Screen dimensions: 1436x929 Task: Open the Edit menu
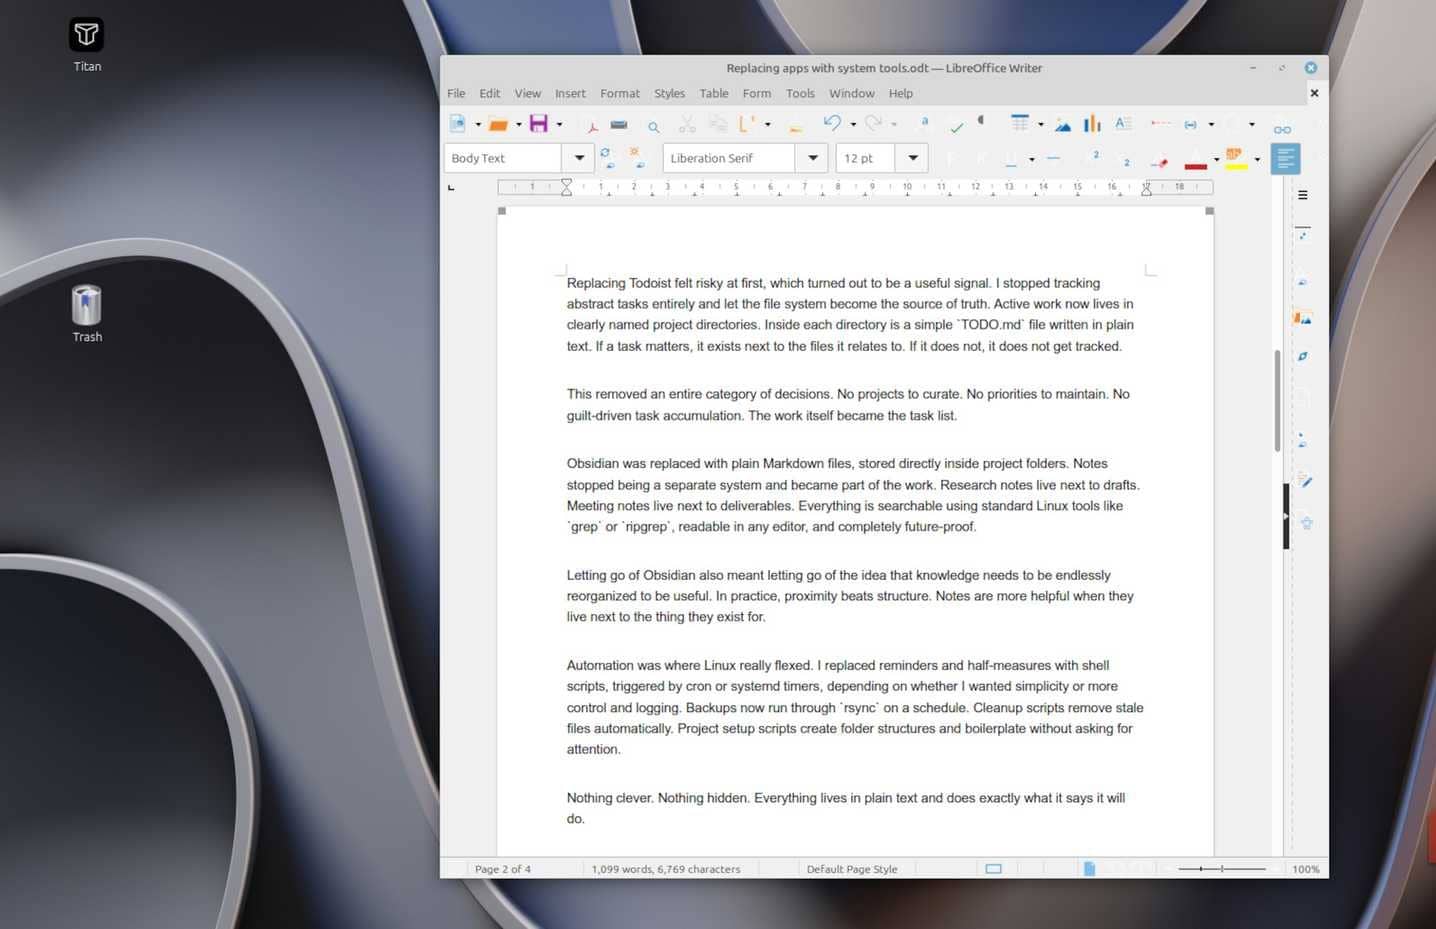[490, 93]
